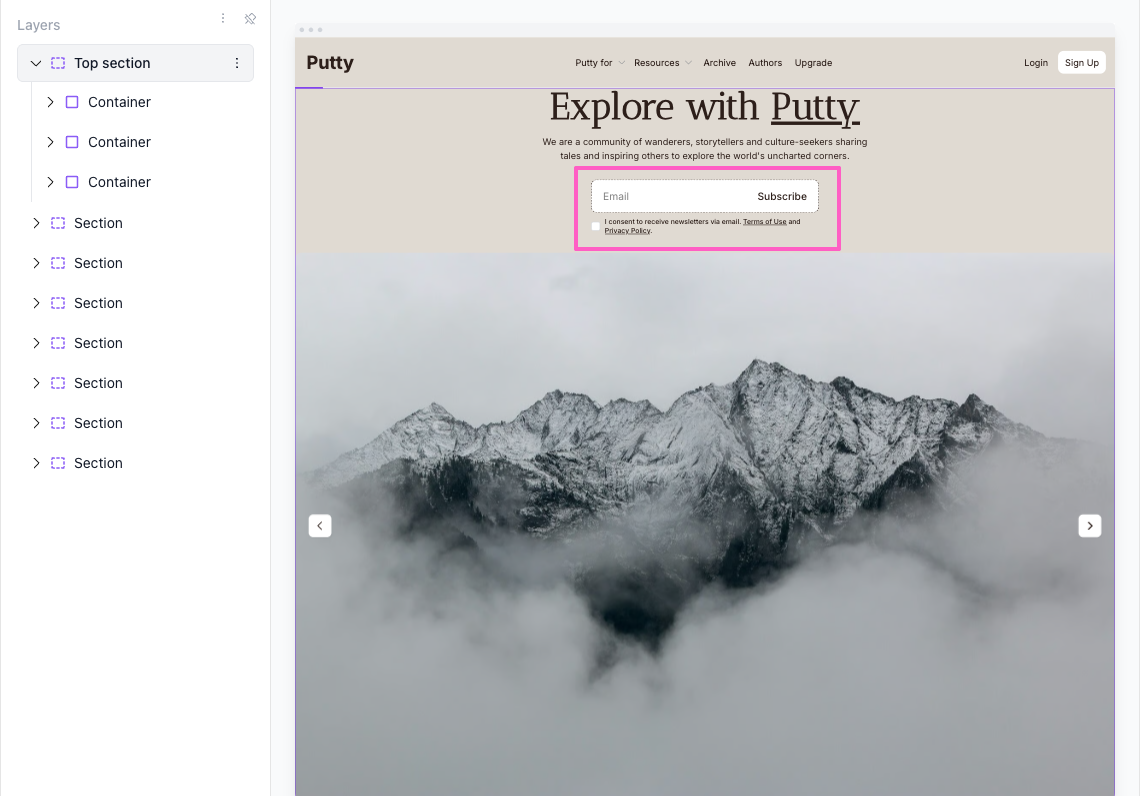Select the third Container layer icon

[72, 182]
